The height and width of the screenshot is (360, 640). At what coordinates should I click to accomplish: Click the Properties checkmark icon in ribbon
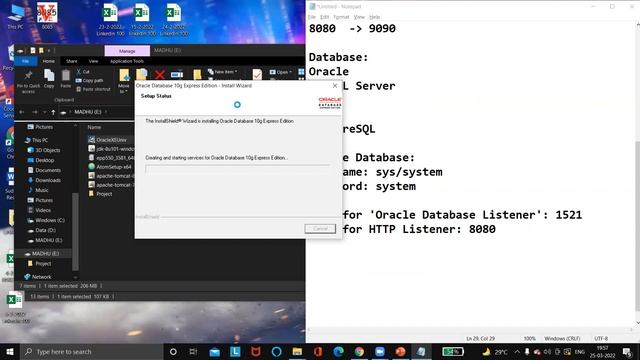coord(257,74)
